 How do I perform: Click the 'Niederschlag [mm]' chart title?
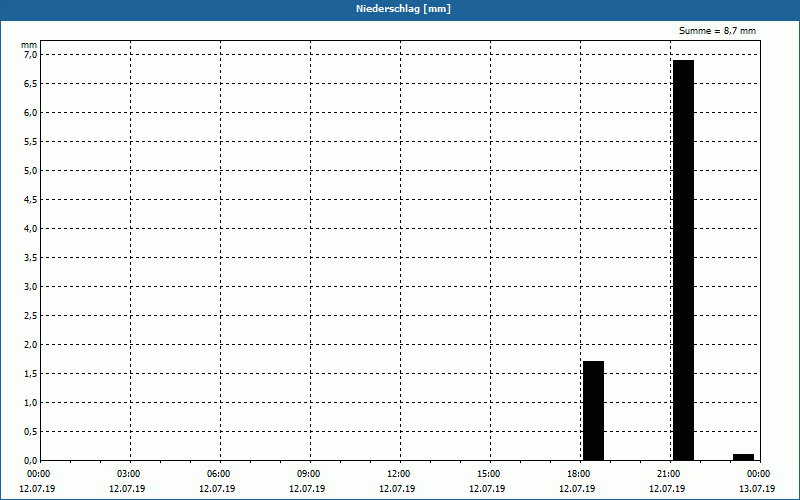403,9
